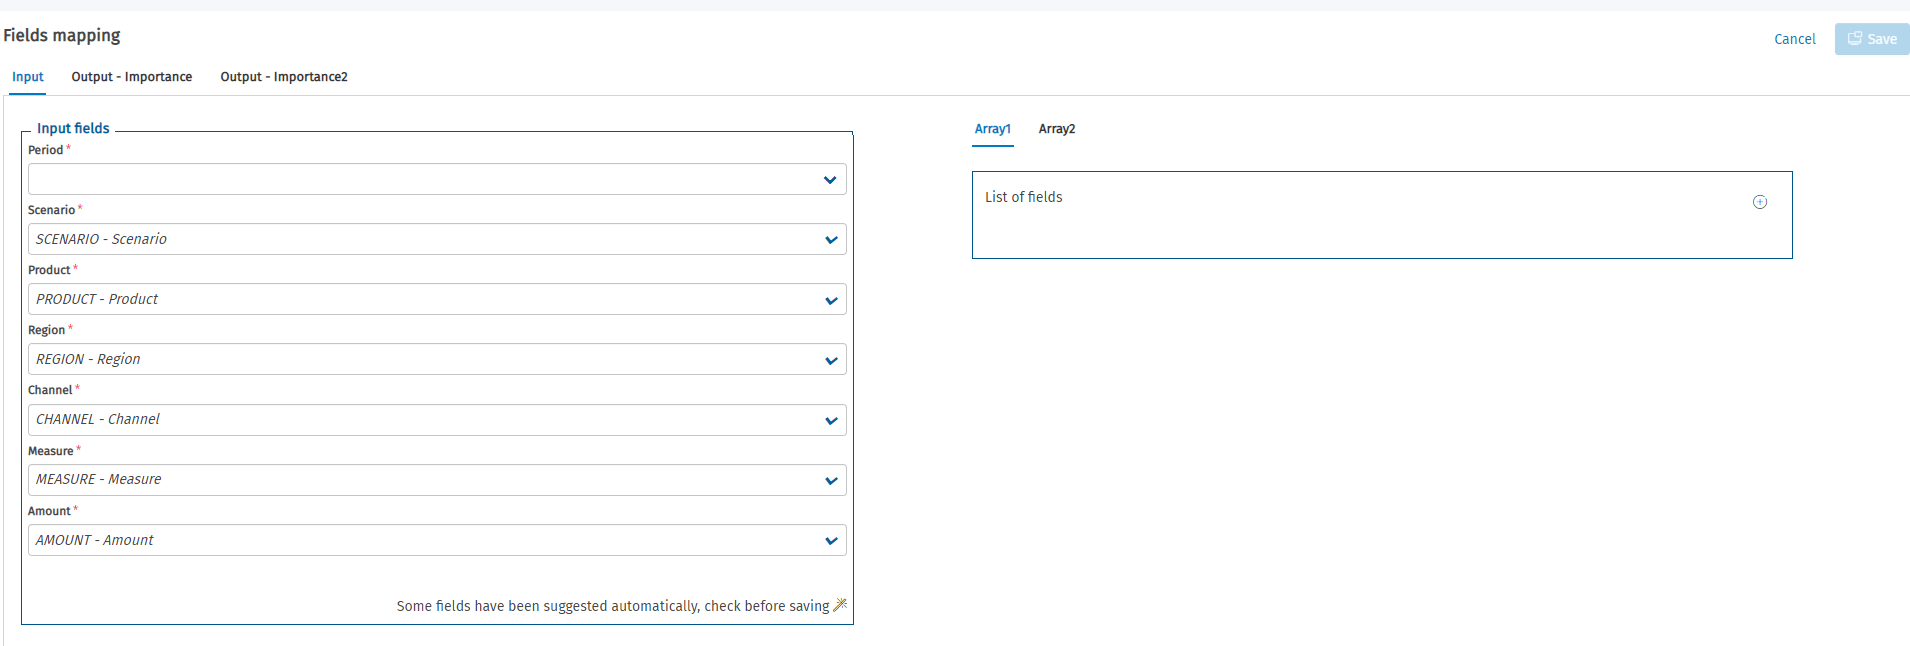Open the Output - Importance2 tab

tap(284, 77)
